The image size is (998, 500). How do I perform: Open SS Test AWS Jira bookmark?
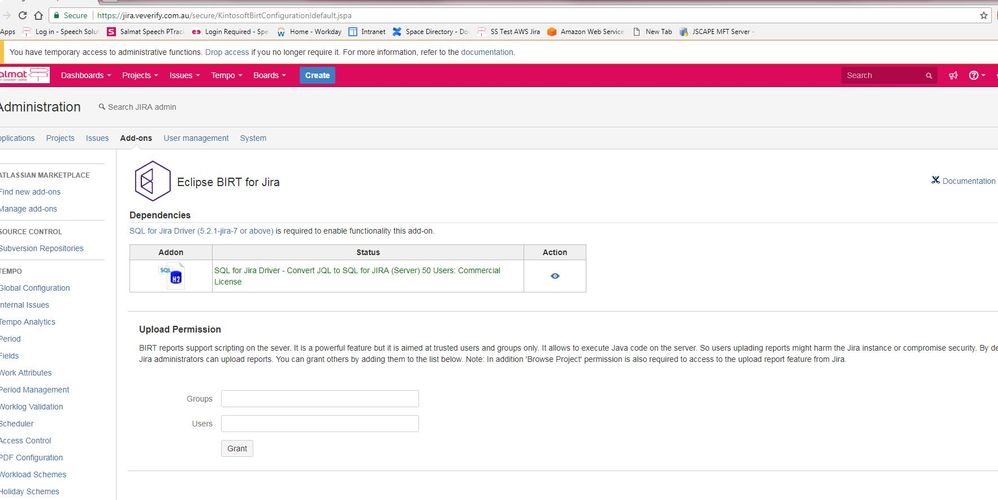point(509,31)
